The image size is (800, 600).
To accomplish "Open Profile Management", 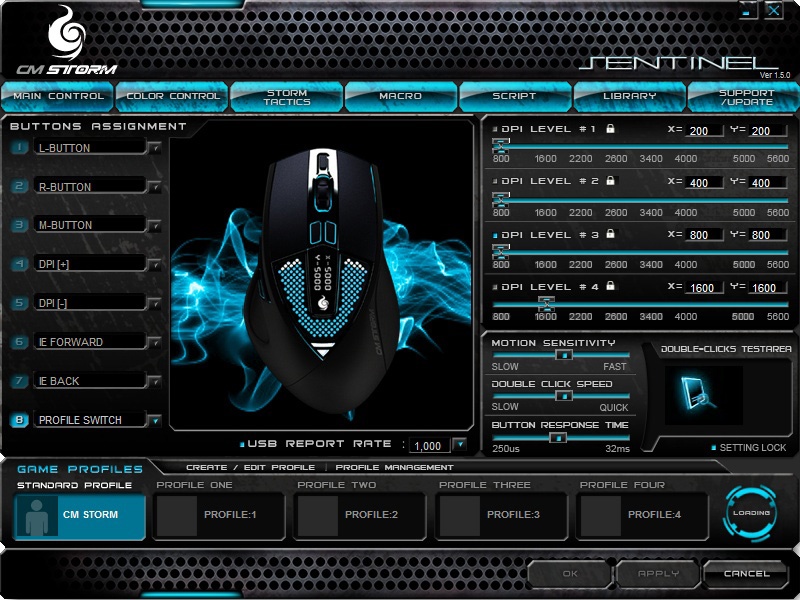I will (x=394, y=467).
